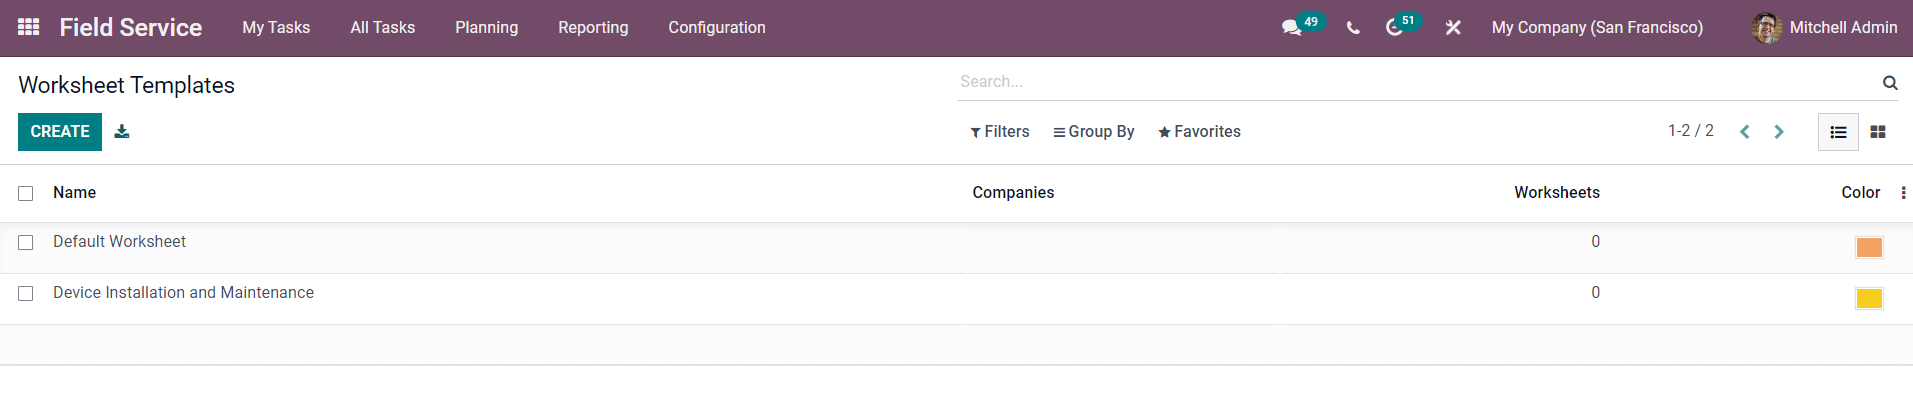Check the Default Worksheet row checkbox
This screenshot has height=404, width=1913.
click(x=26, y=242)
